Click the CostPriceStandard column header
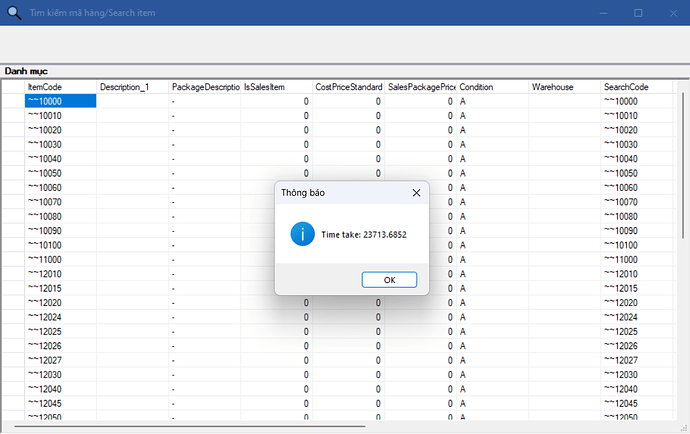Screen dimensions: 690x434 (x=349, y=87)
